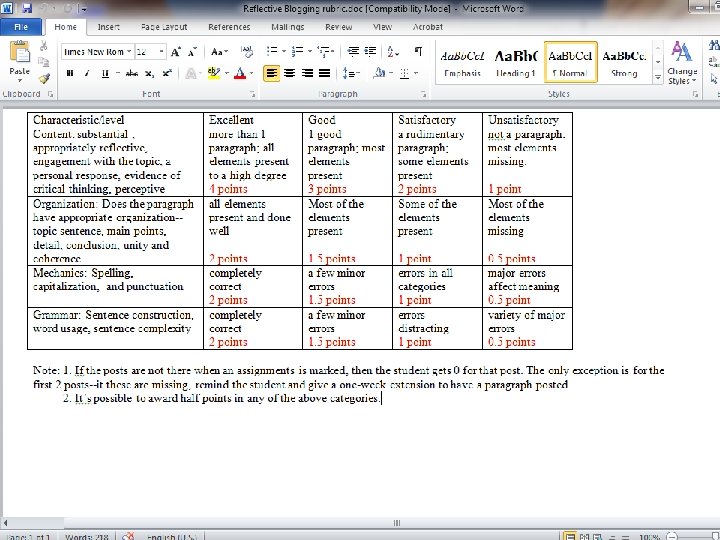Click the Word application icon in the title bar

[7, 8]
